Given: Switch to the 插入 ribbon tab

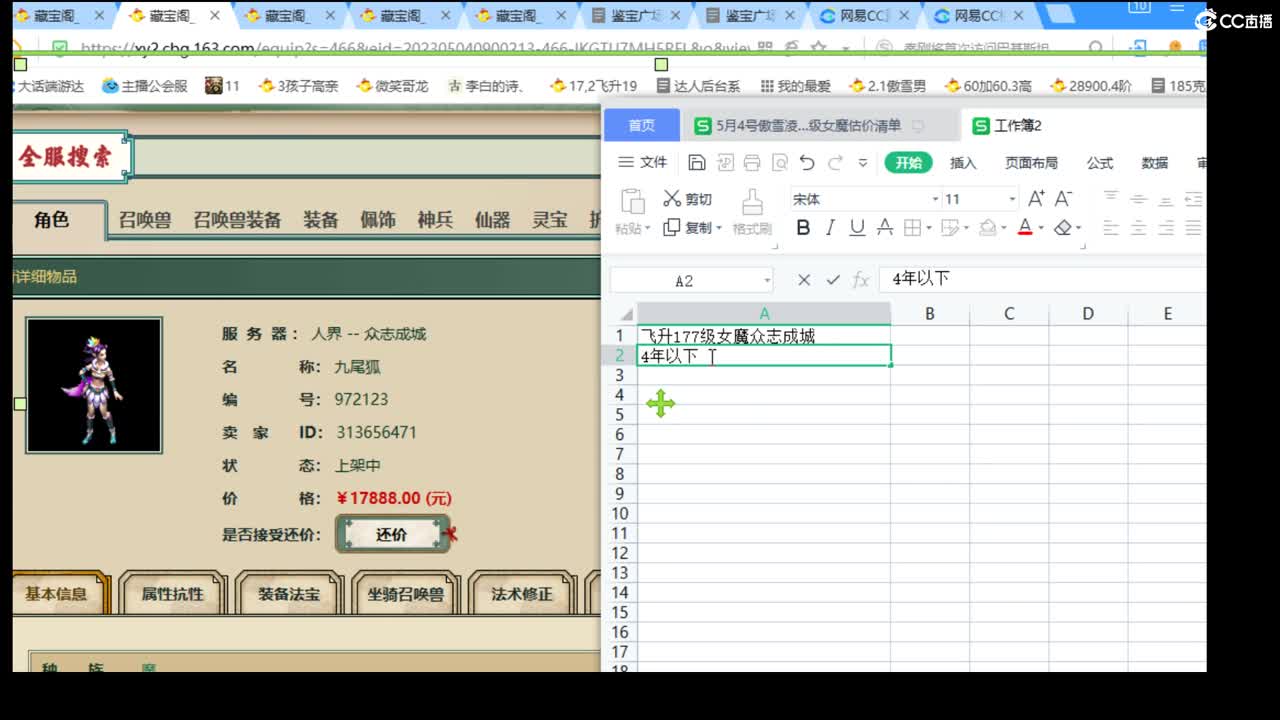Looking at the screenshot, I should [962, 162].
